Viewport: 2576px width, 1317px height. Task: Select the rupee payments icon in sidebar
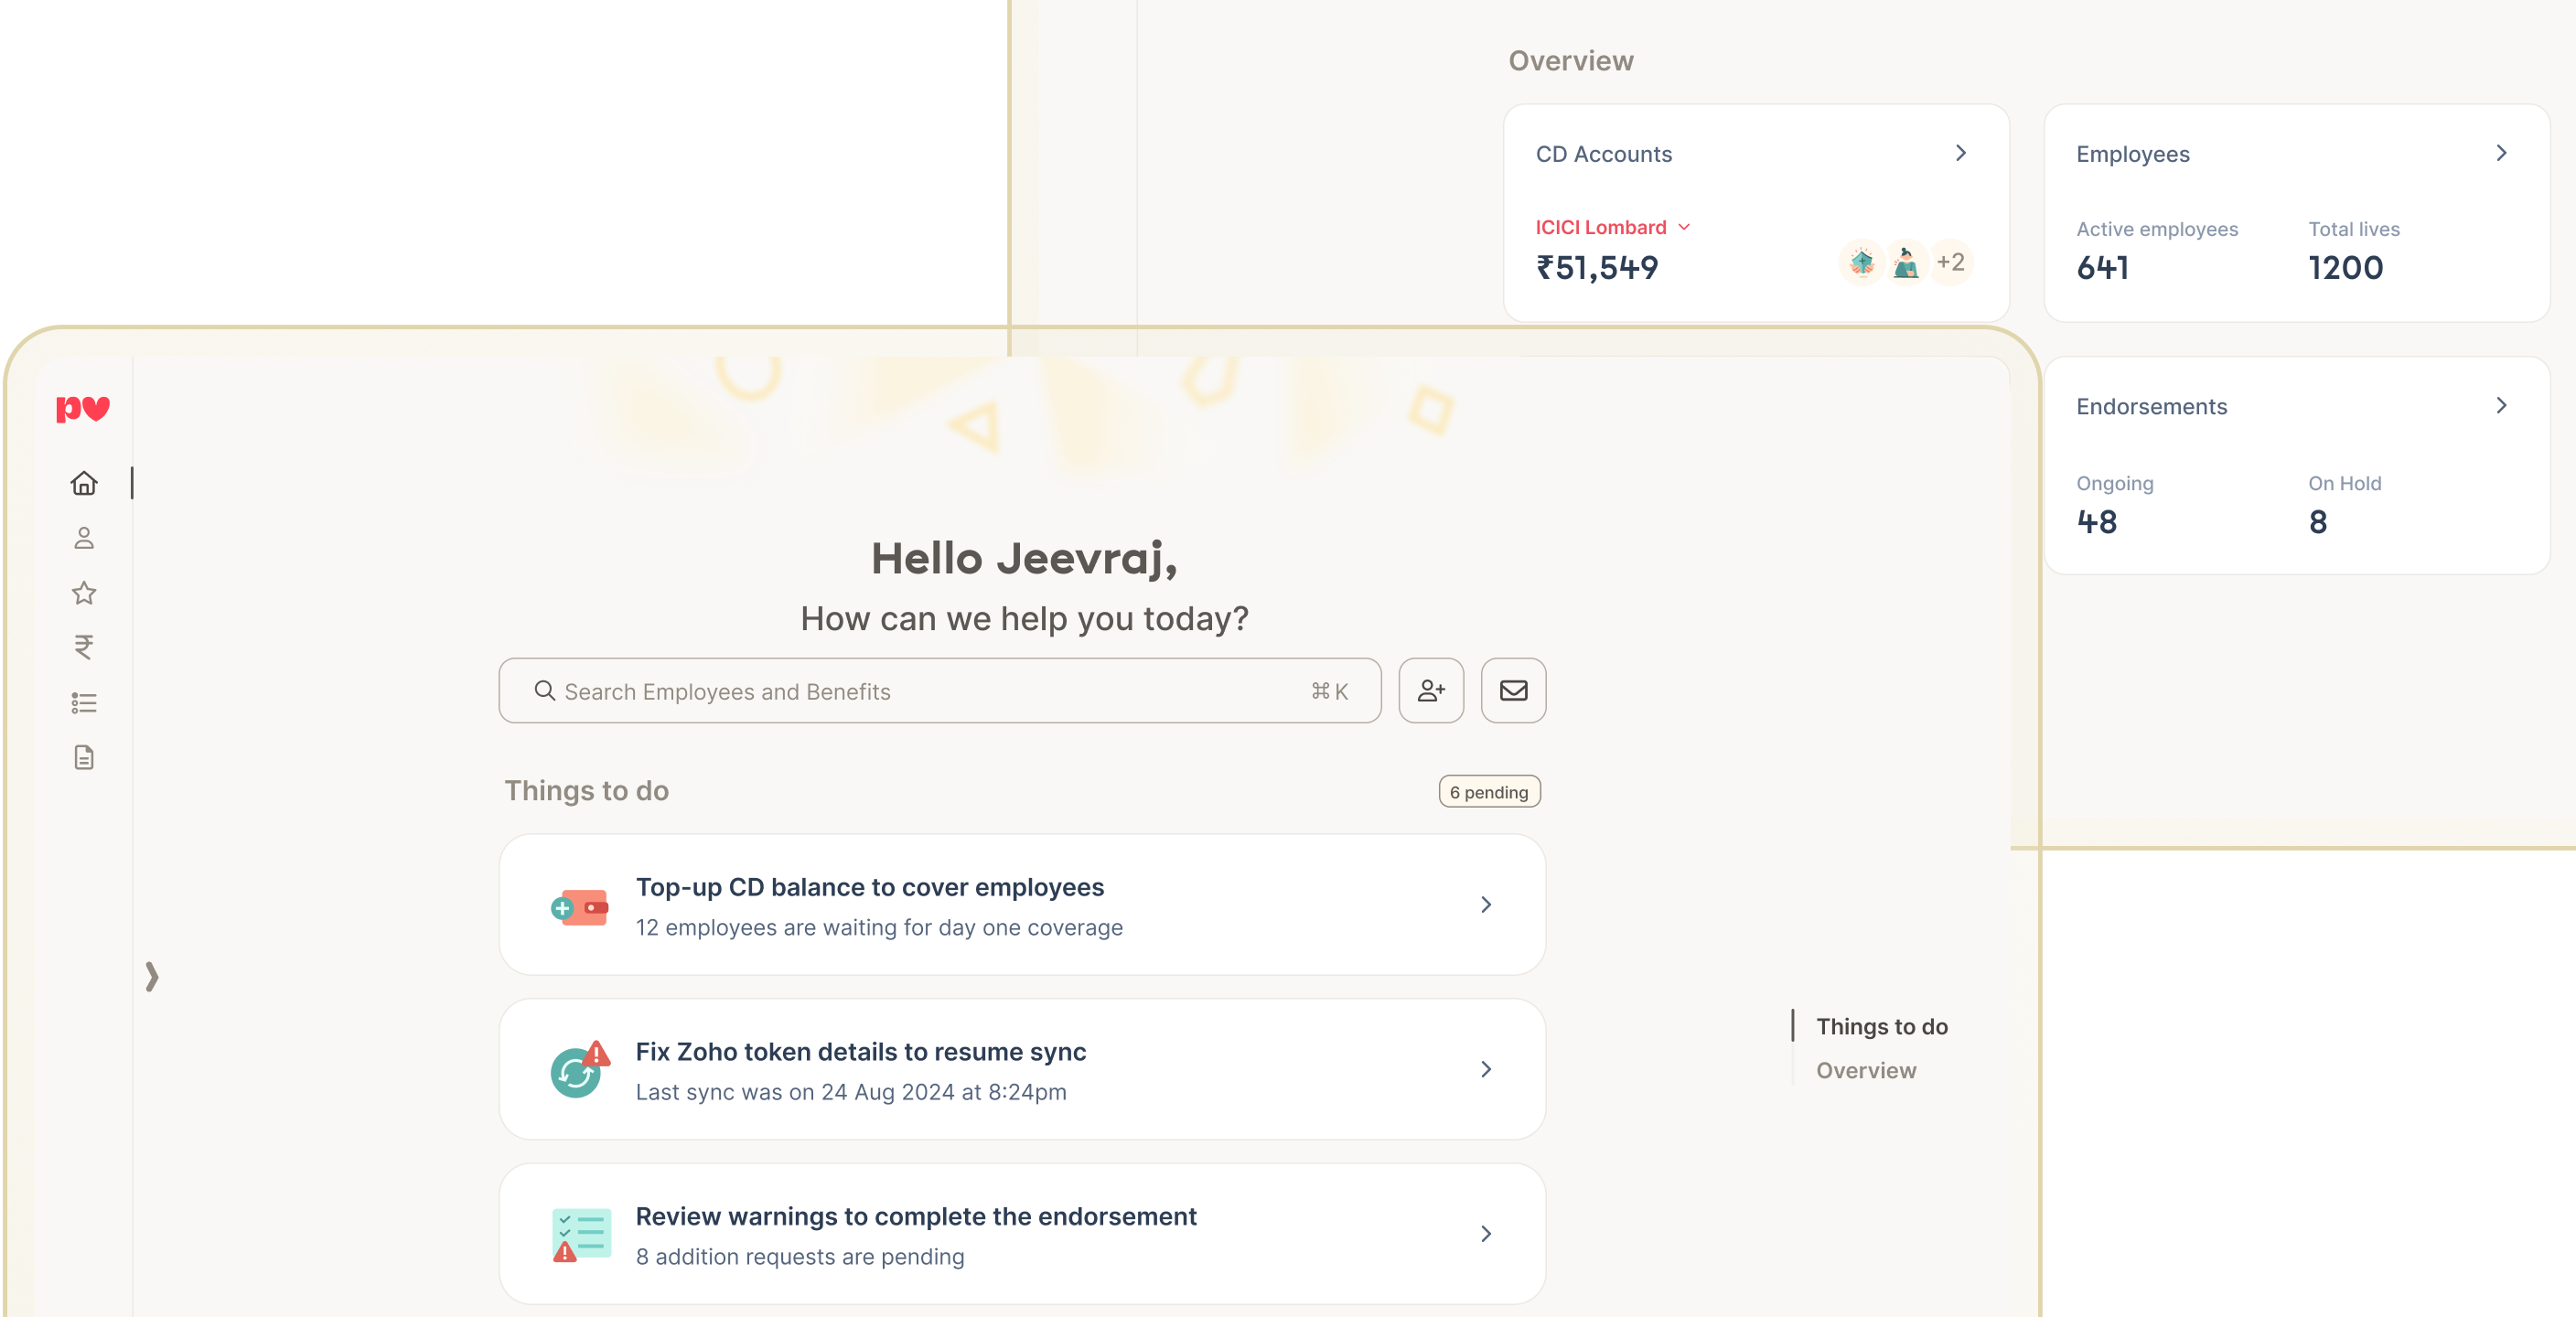[84, 648]
